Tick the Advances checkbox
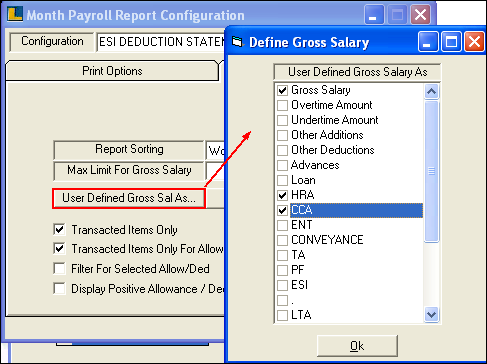The height and width of the screenshot is (364, 487). point(282,165)
